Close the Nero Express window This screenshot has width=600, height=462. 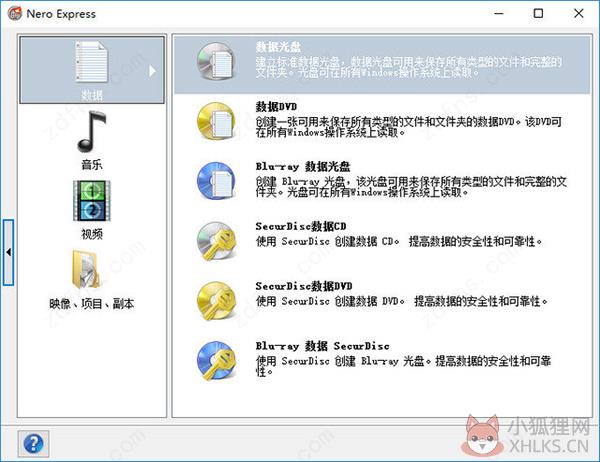[x=579, y=14]
